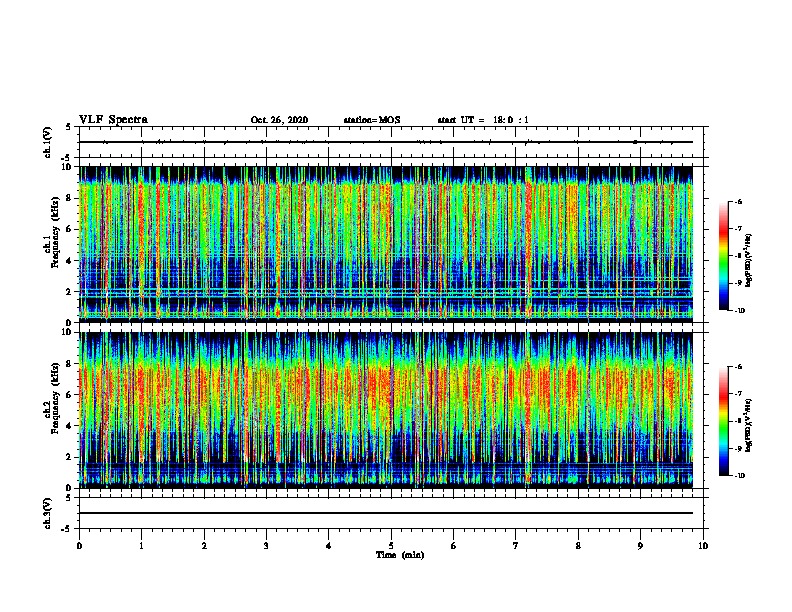This screenshot has height=612, width=792.
Task: Click time axis tick label "1"
Action: coord(142,545)
